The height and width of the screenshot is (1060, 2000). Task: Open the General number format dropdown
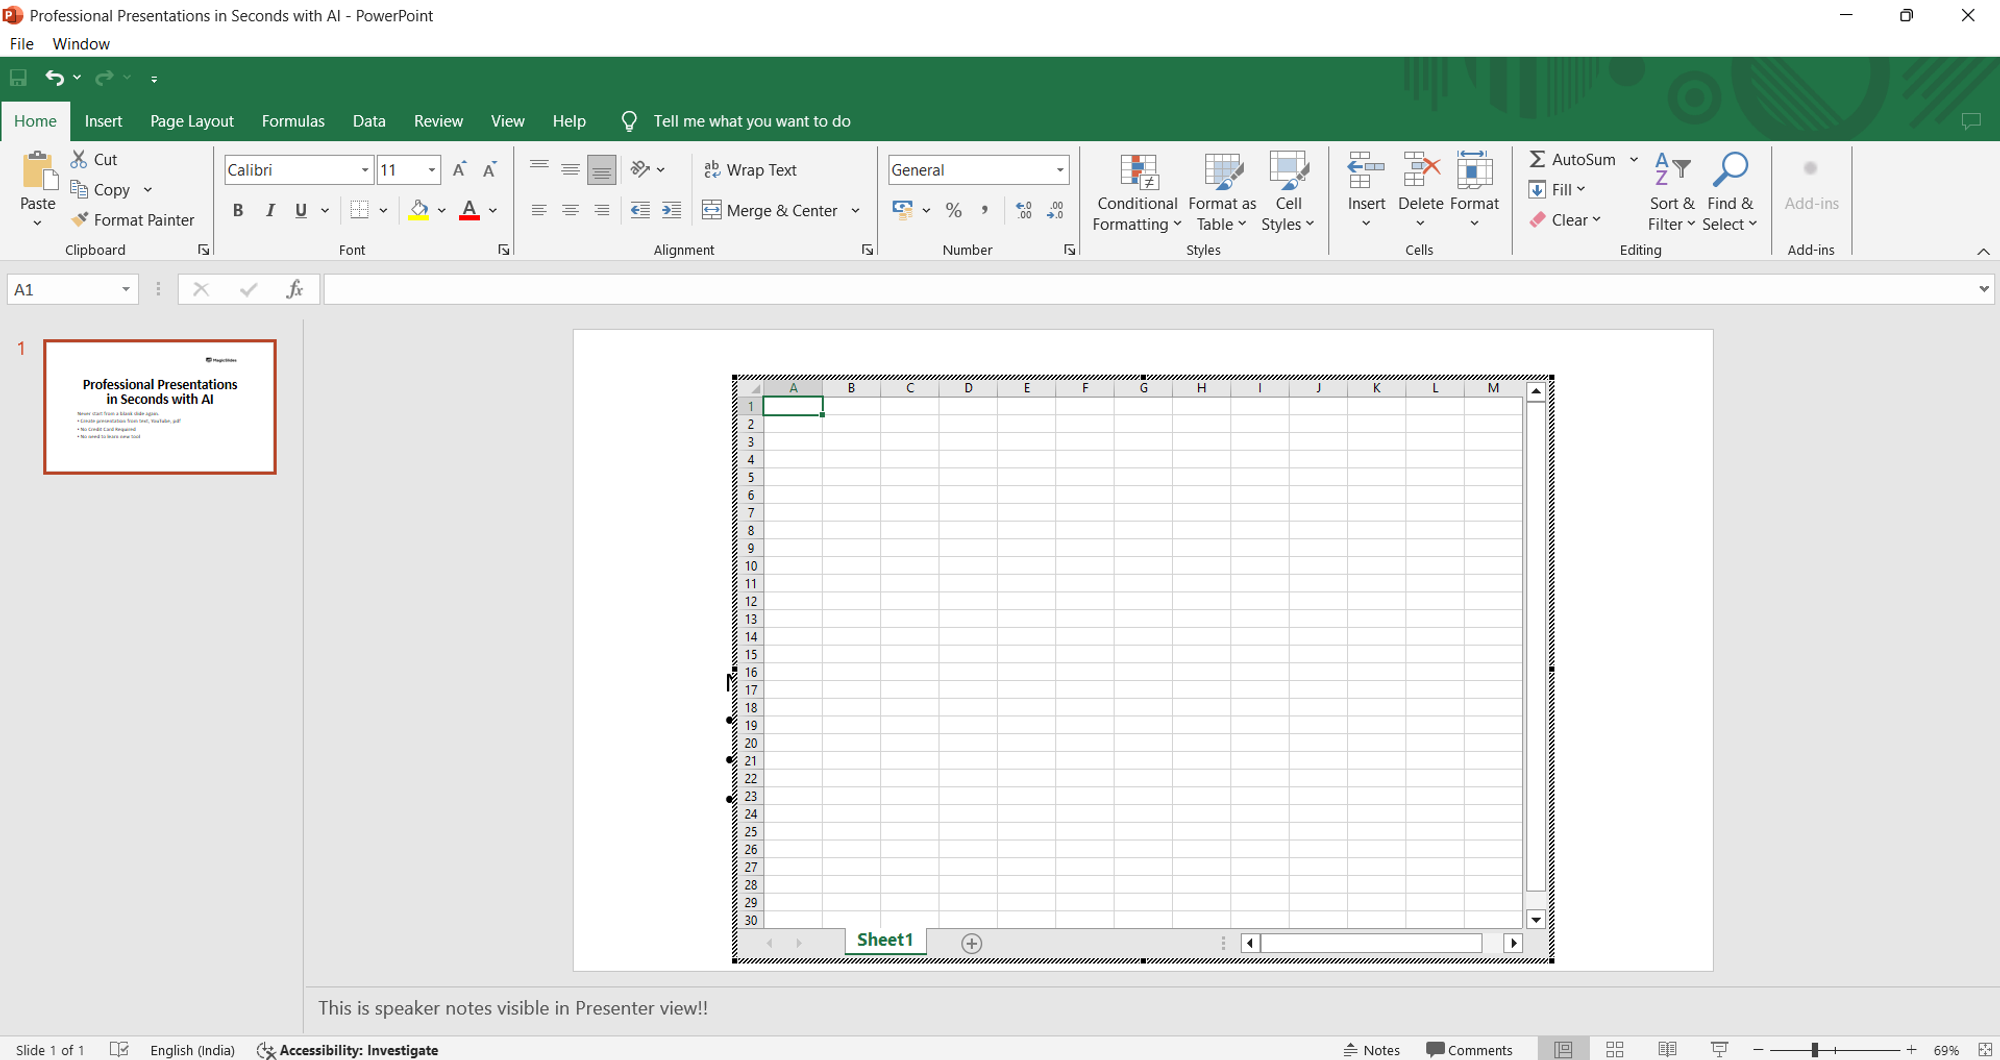[1060, 170]
